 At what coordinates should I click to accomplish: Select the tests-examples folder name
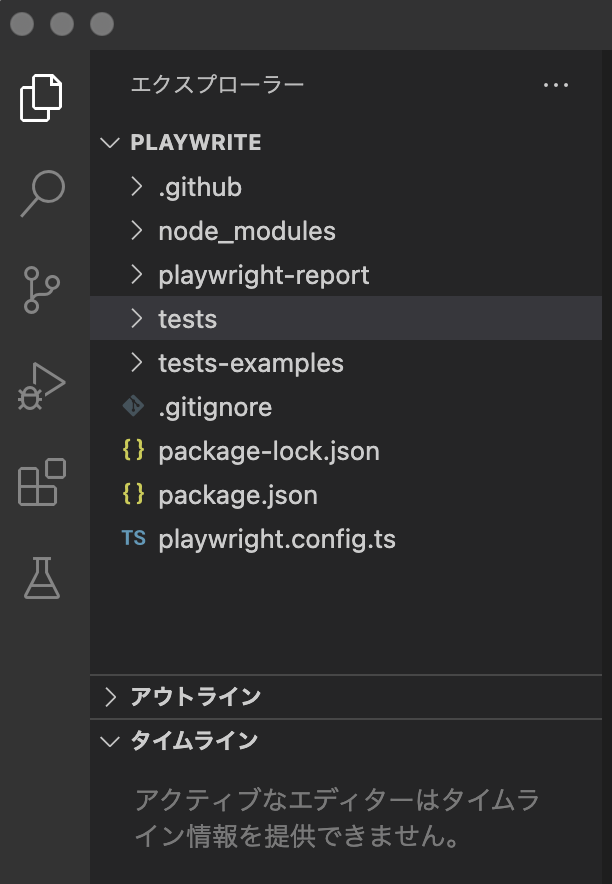point(251,363)
